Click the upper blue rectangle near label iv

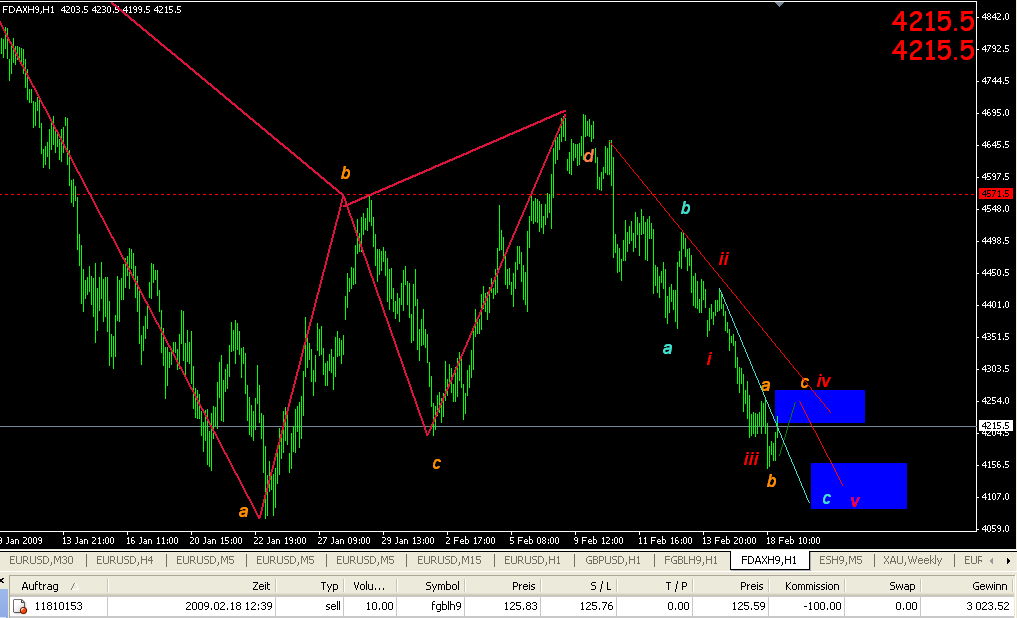820,407
